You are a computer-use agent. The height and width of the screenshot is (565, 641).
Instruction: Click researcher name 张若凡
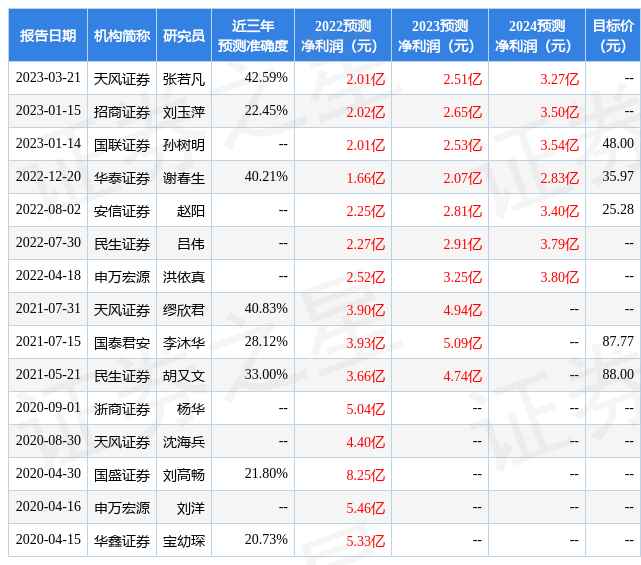click(184, 78)
